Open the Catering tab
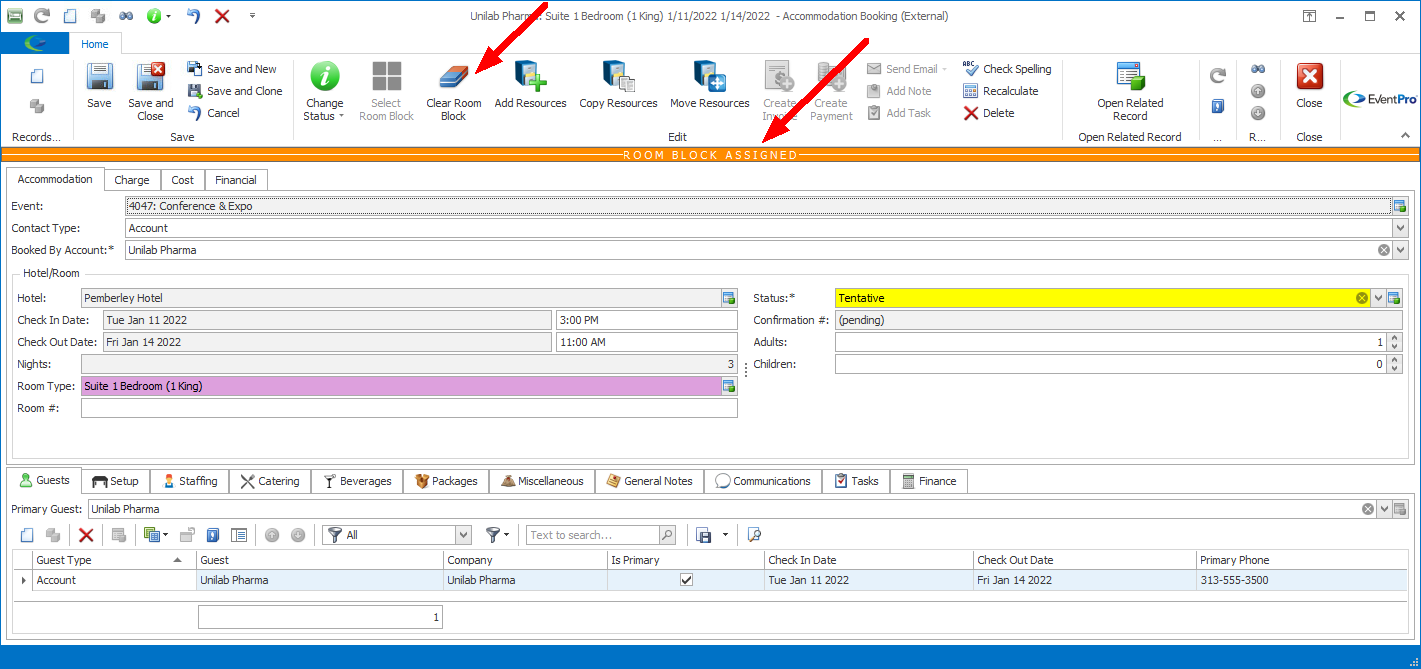Viewport: 1421px width, 669px height. coord(270,481)
